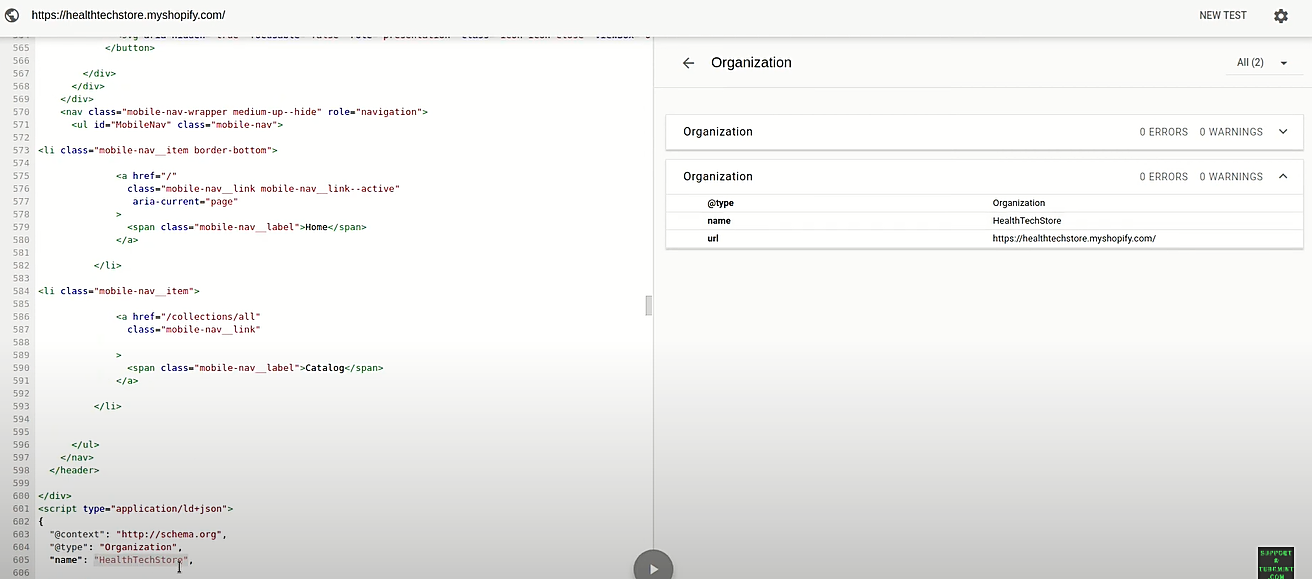Click the @type row label
Image resolution: width=1312 pixels, height=579 pixels.
720,203
